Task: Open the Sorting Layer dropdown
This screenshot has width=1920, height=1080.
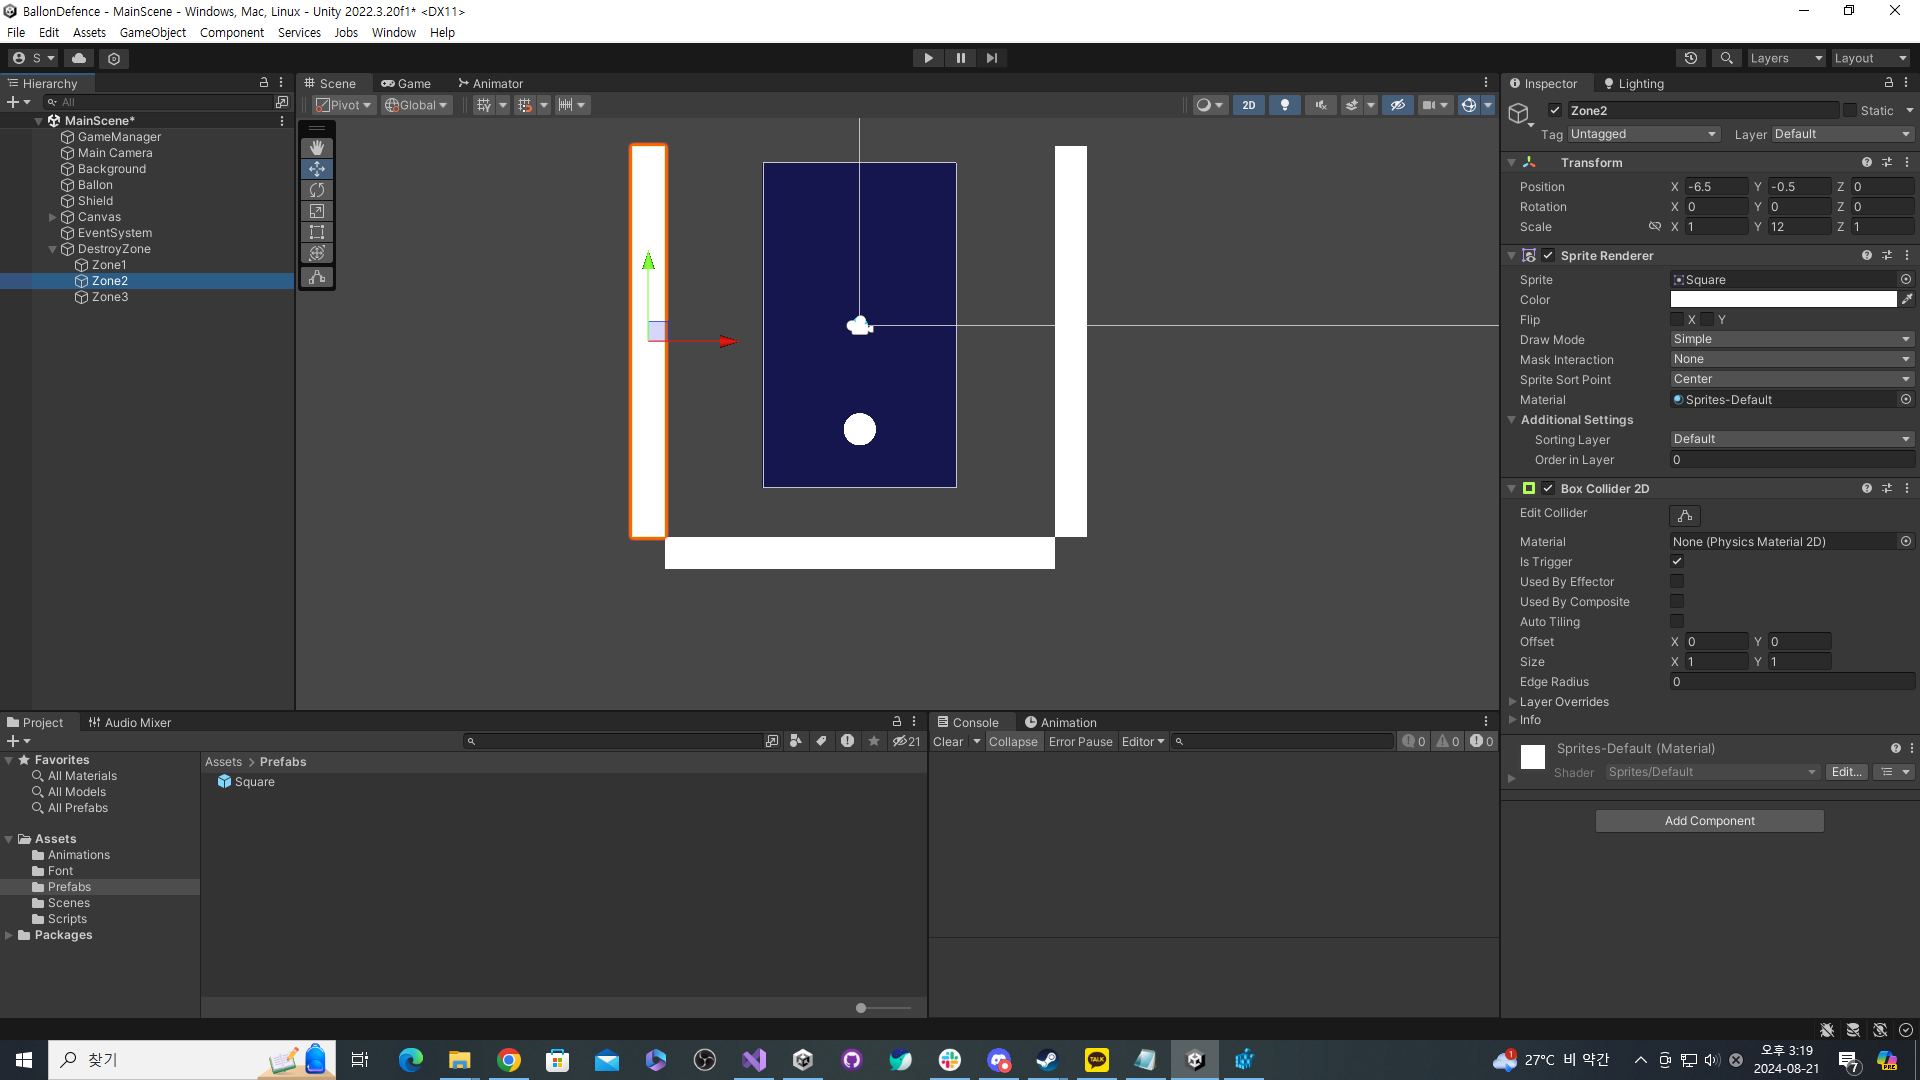Action: (x=1791, y=439)
